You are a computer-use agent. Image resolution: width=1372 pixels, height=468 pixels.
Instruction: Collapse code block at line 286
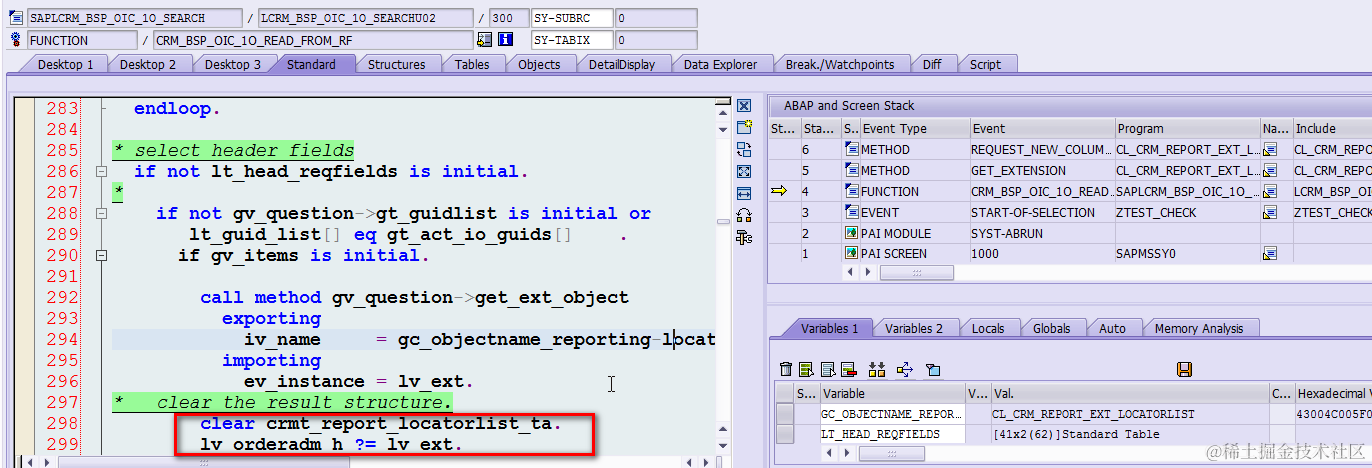[101, 171]
